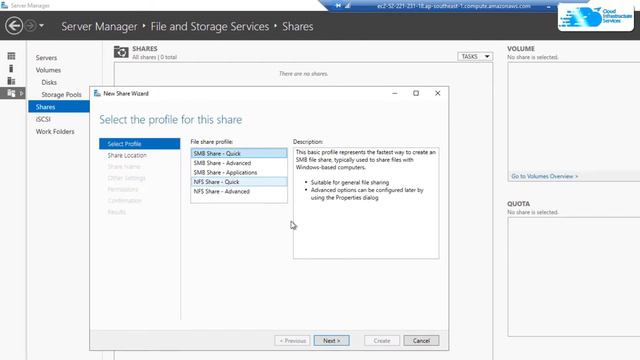Click the Shares tile icon
The height and width of the screenshot is (360, 640).
click(121, 52)
